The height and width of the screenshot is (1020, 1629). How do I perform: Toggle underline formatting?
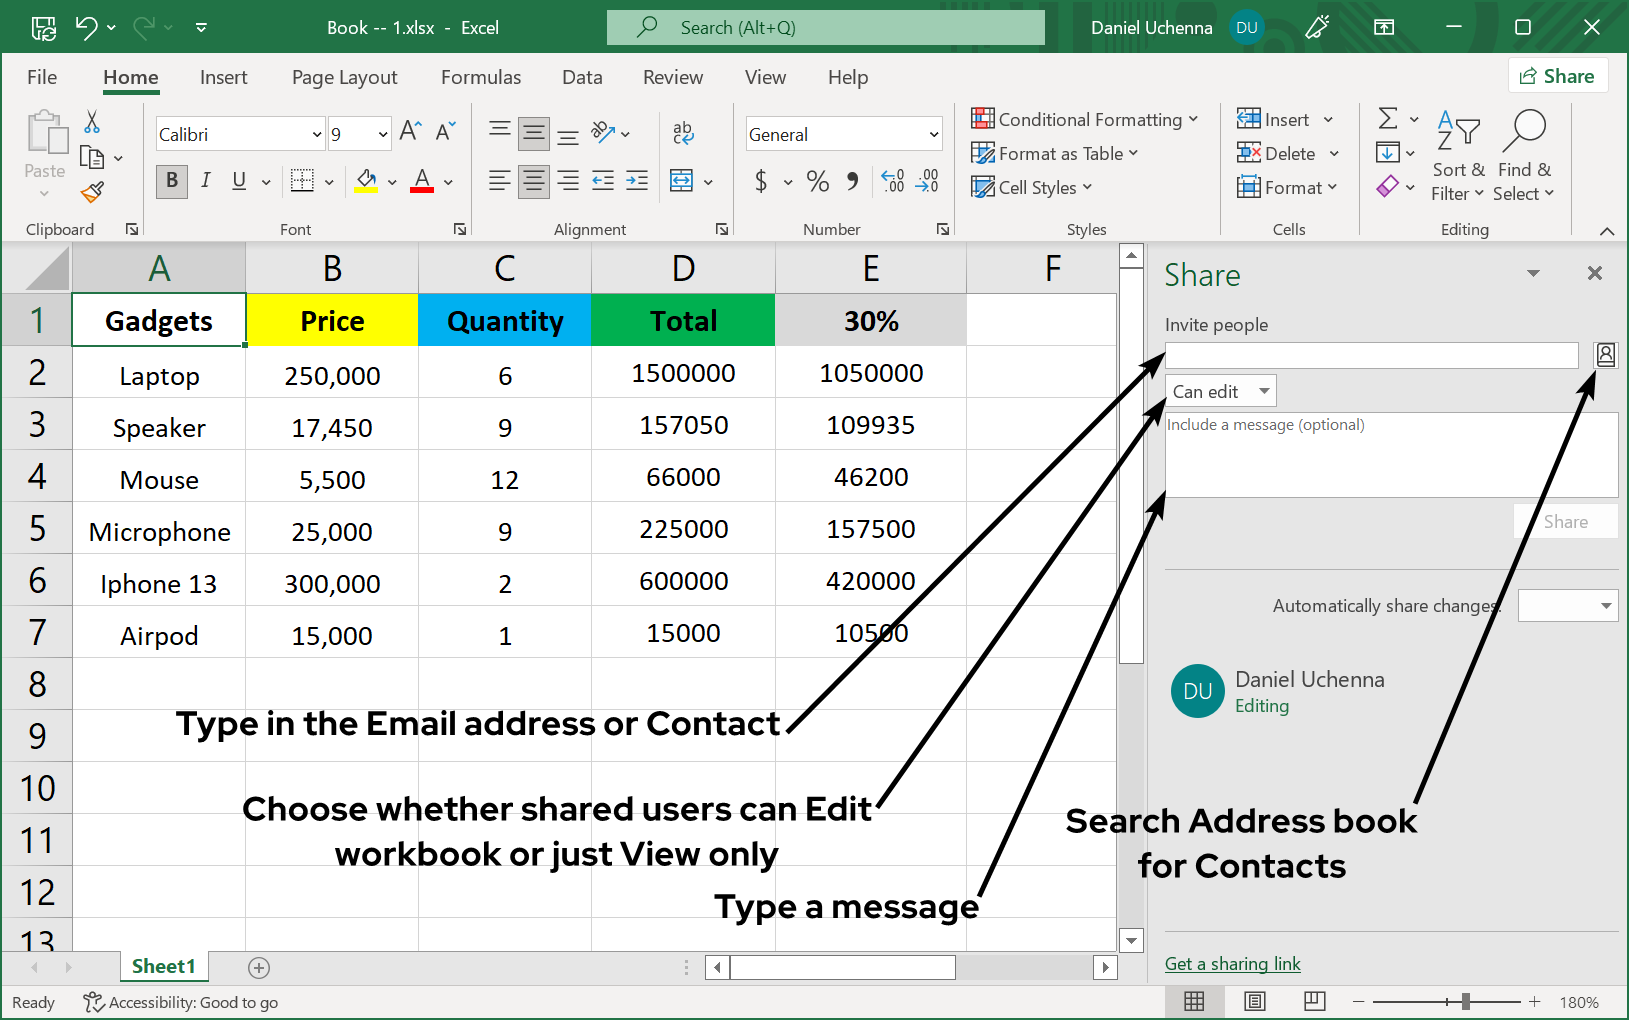coord(238,181)
